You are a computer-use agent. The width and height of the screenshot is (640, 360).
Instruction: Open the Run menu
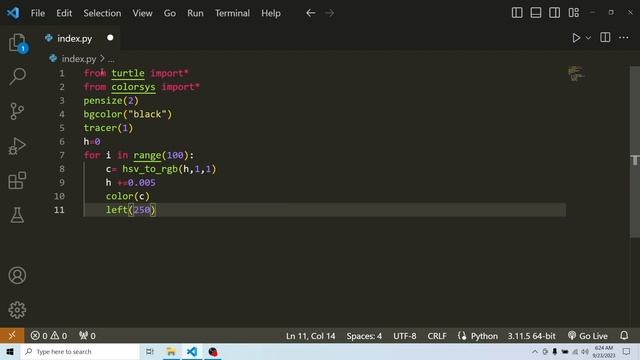tap(195, 13)
